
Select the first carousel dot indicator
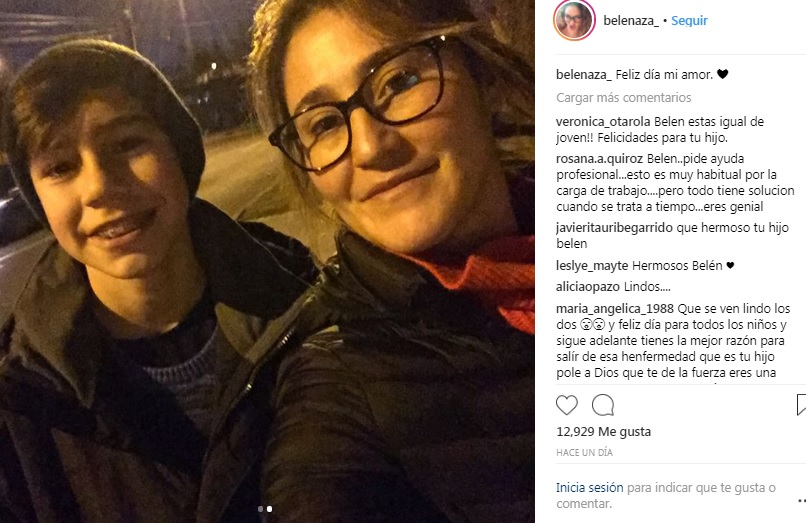coord(260,509)
